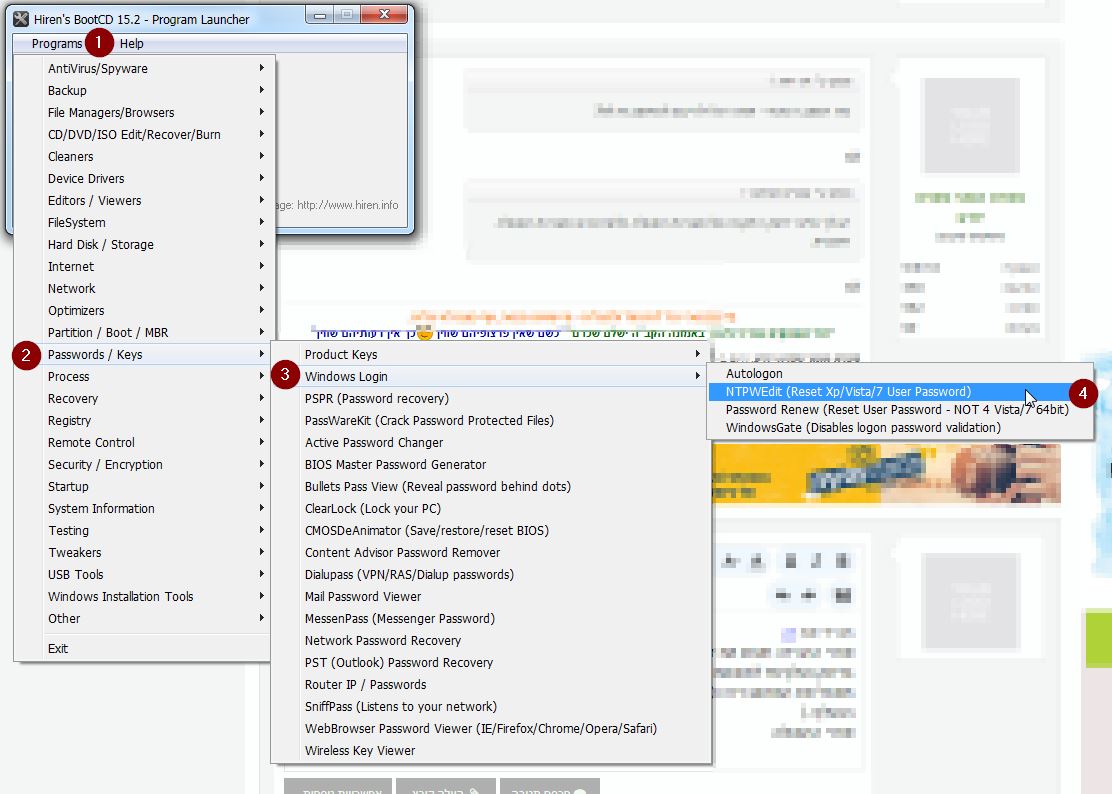Launch Dialupass VPN/RAS passwords tool
This screenshot has width=1112, height=794.
tap(491, 574)
